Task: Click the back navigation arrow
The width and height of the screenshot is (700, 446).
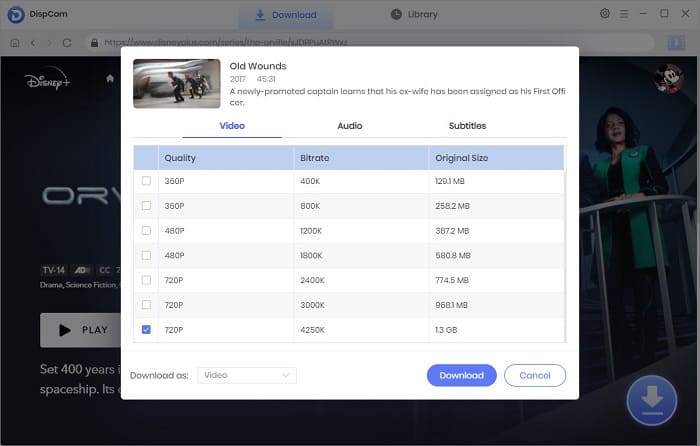Action: point(33,43)
